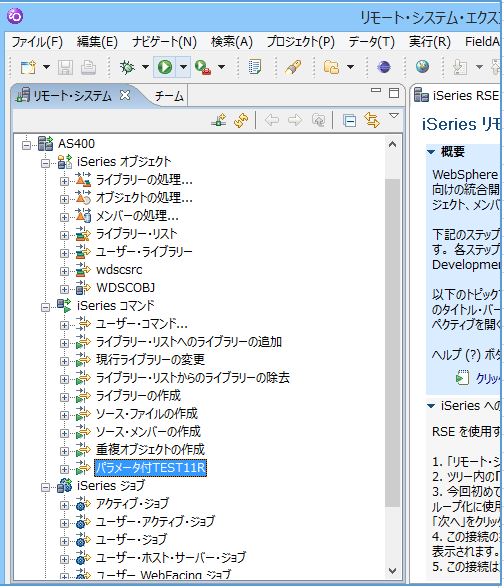
Task: Click the tree scrollbar down arrow
Action: tap(393, 571)
